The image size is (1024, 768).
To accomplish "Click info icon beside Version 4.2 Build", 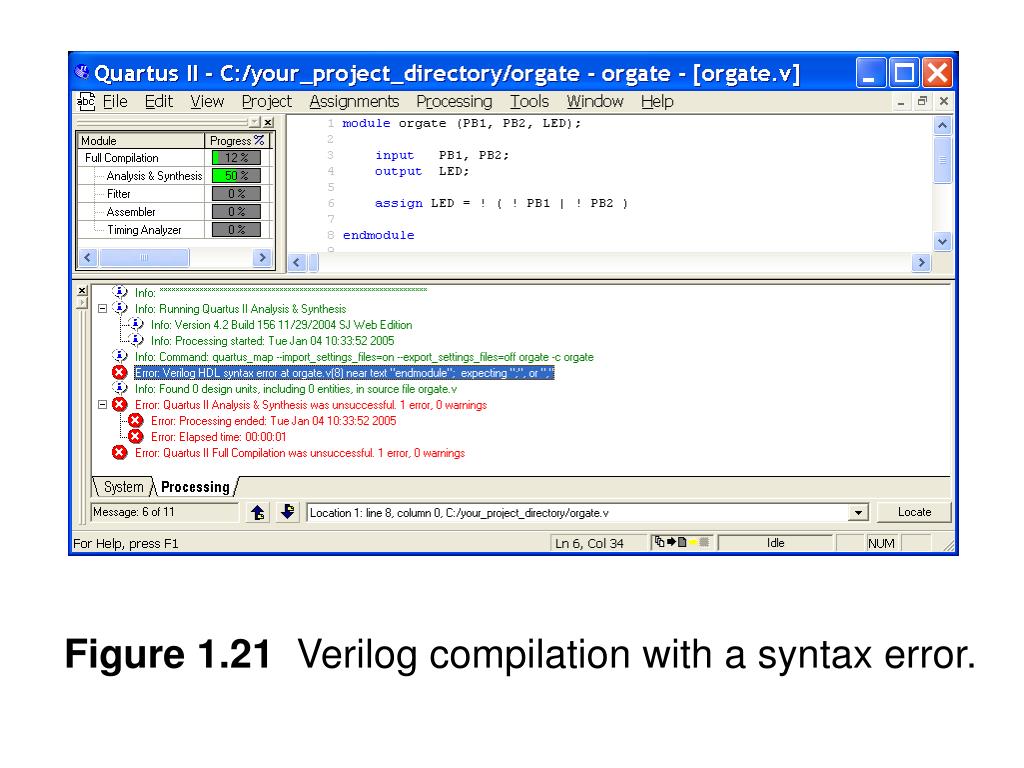I will pyautogui.click(x=135, y=325).
